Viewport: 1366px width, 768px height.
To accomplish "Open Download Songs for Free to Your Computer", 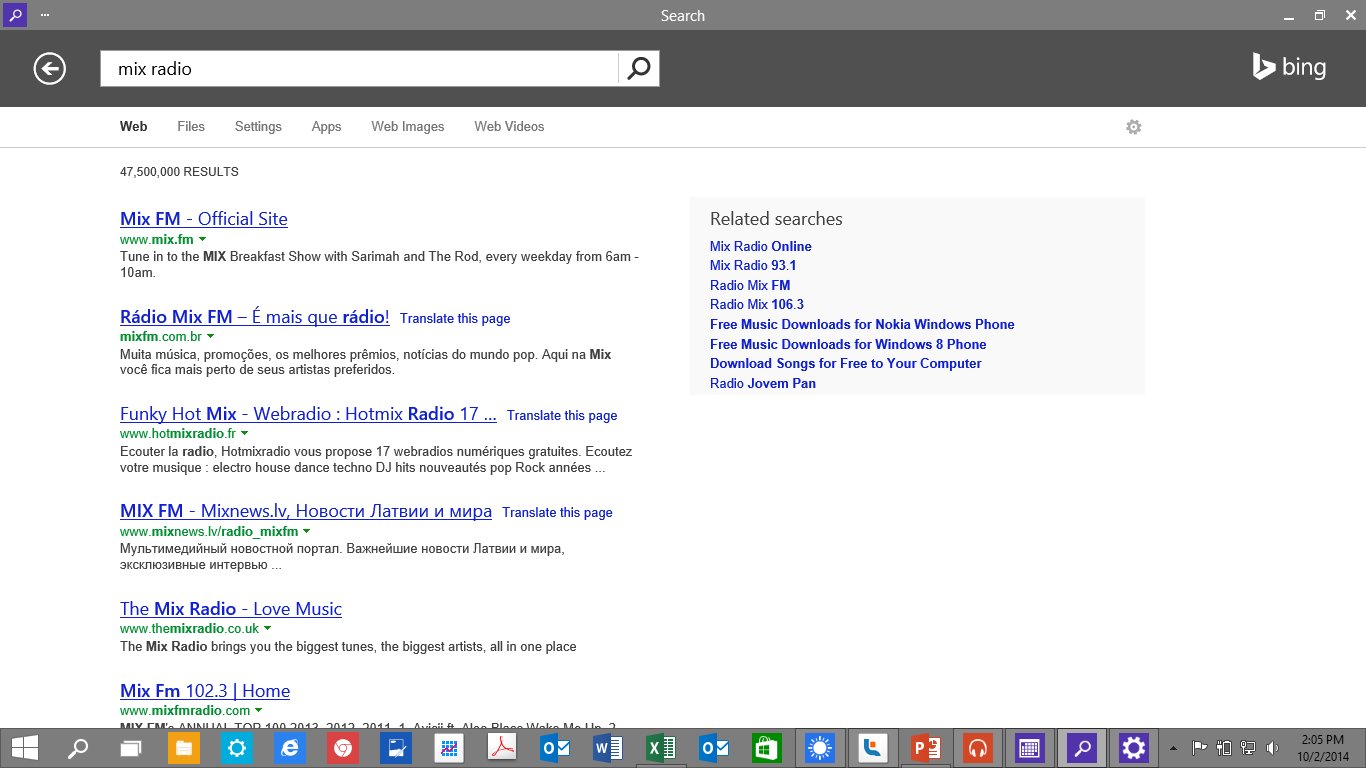I will tap(846, 363).
